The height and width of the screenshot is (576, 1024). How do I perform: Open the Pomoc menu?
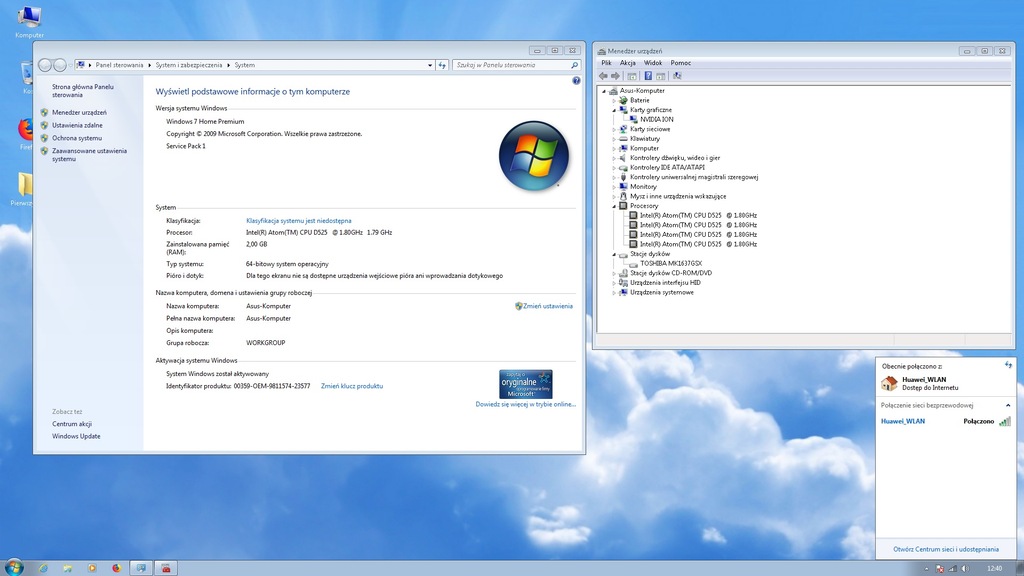click(680, 63)
